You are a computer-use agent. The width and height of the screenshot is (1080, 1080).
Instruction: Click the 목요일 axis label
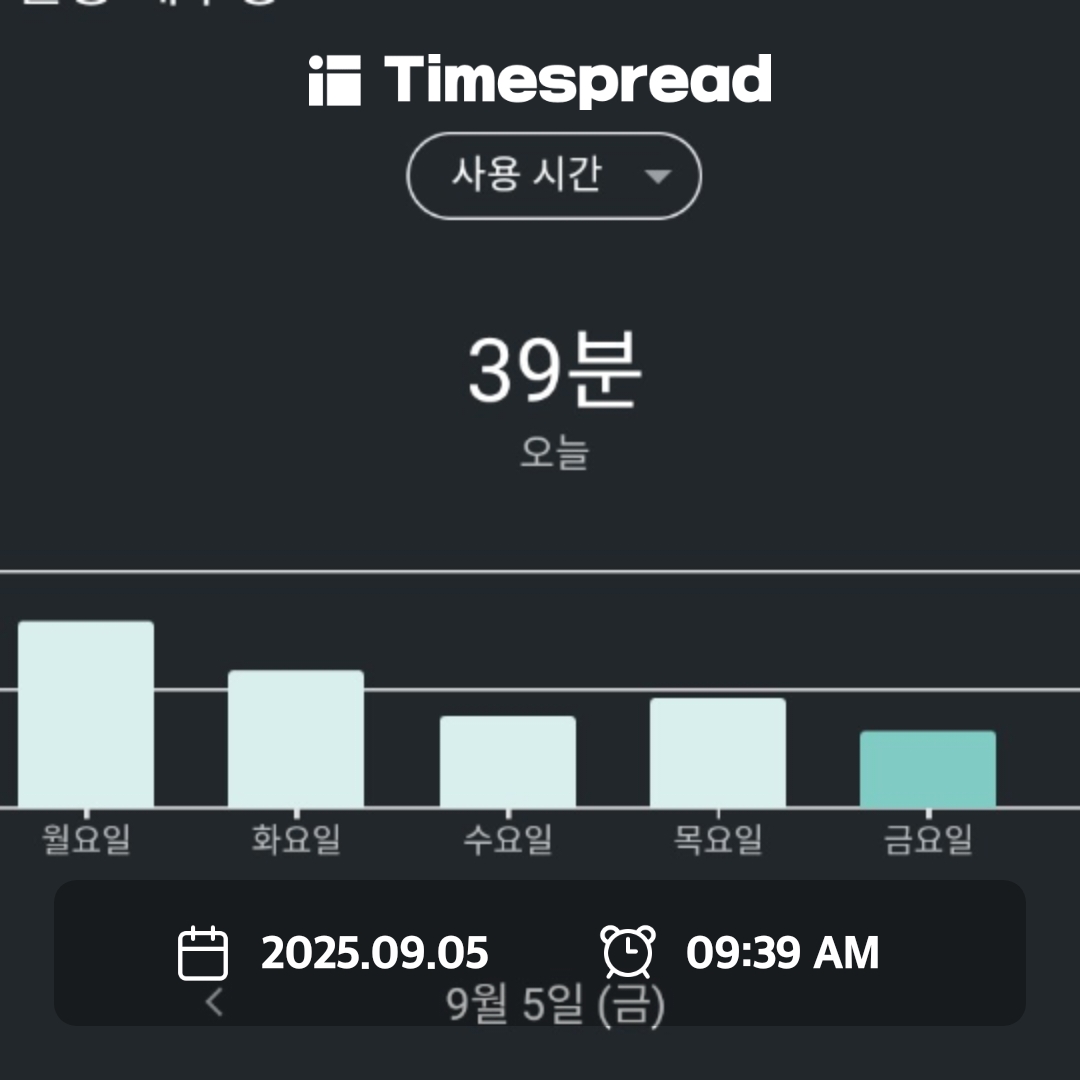718,839
